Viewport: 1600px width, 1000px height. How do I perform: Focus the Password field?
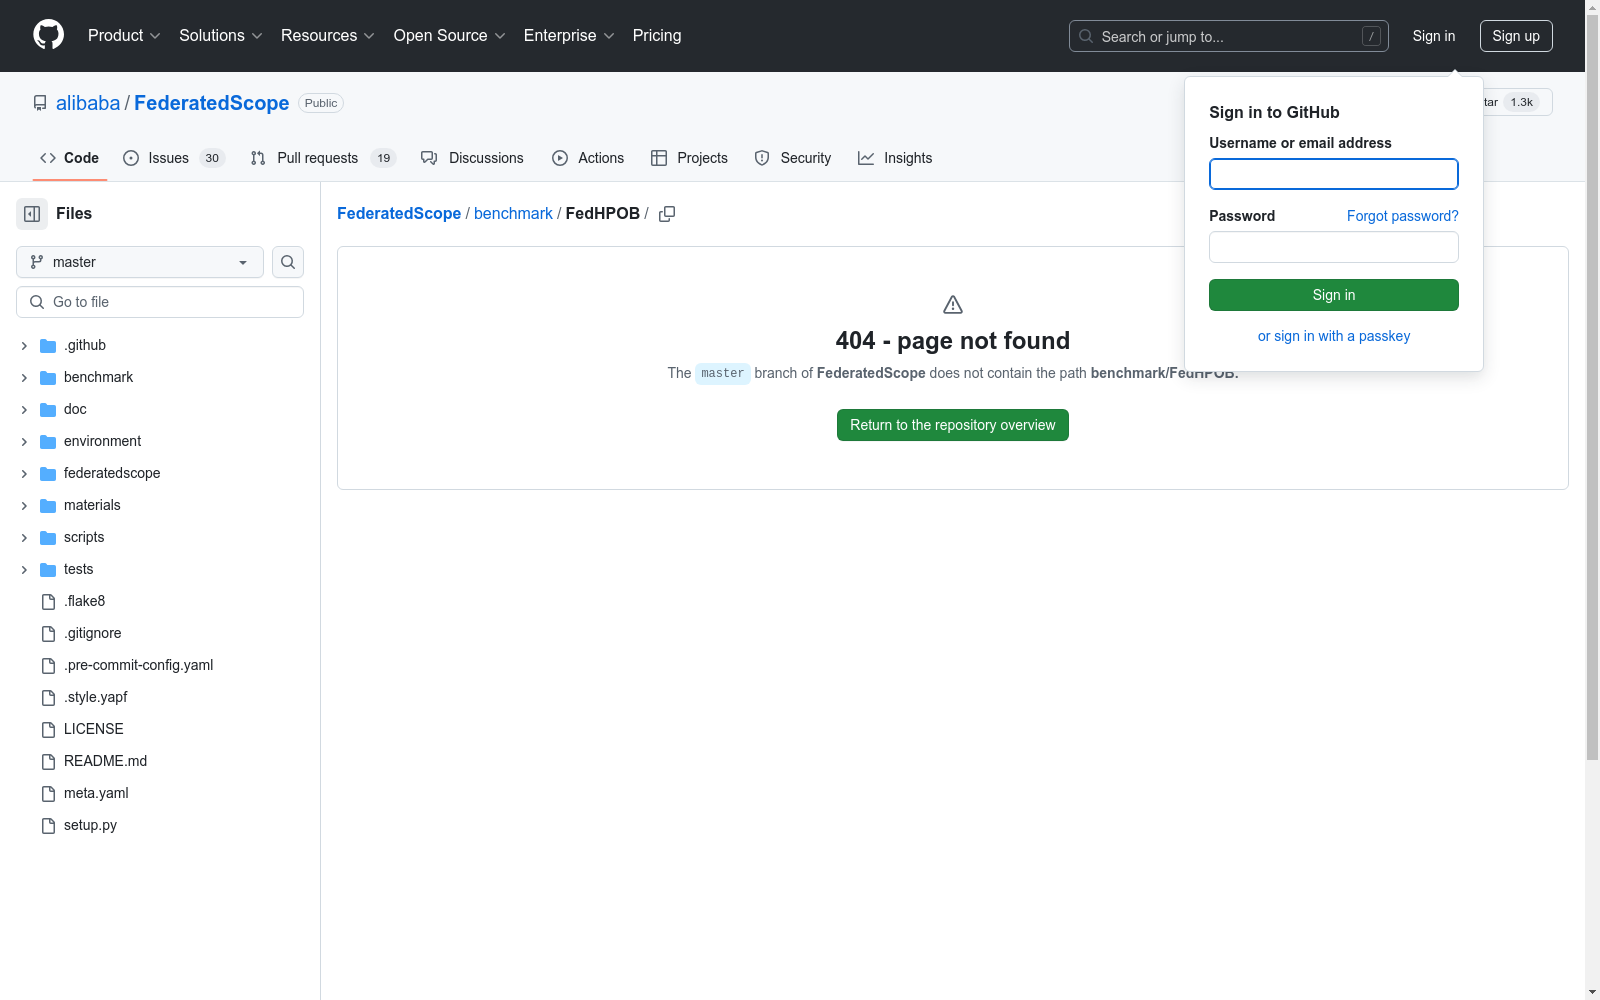click(x=1334, y=247)
